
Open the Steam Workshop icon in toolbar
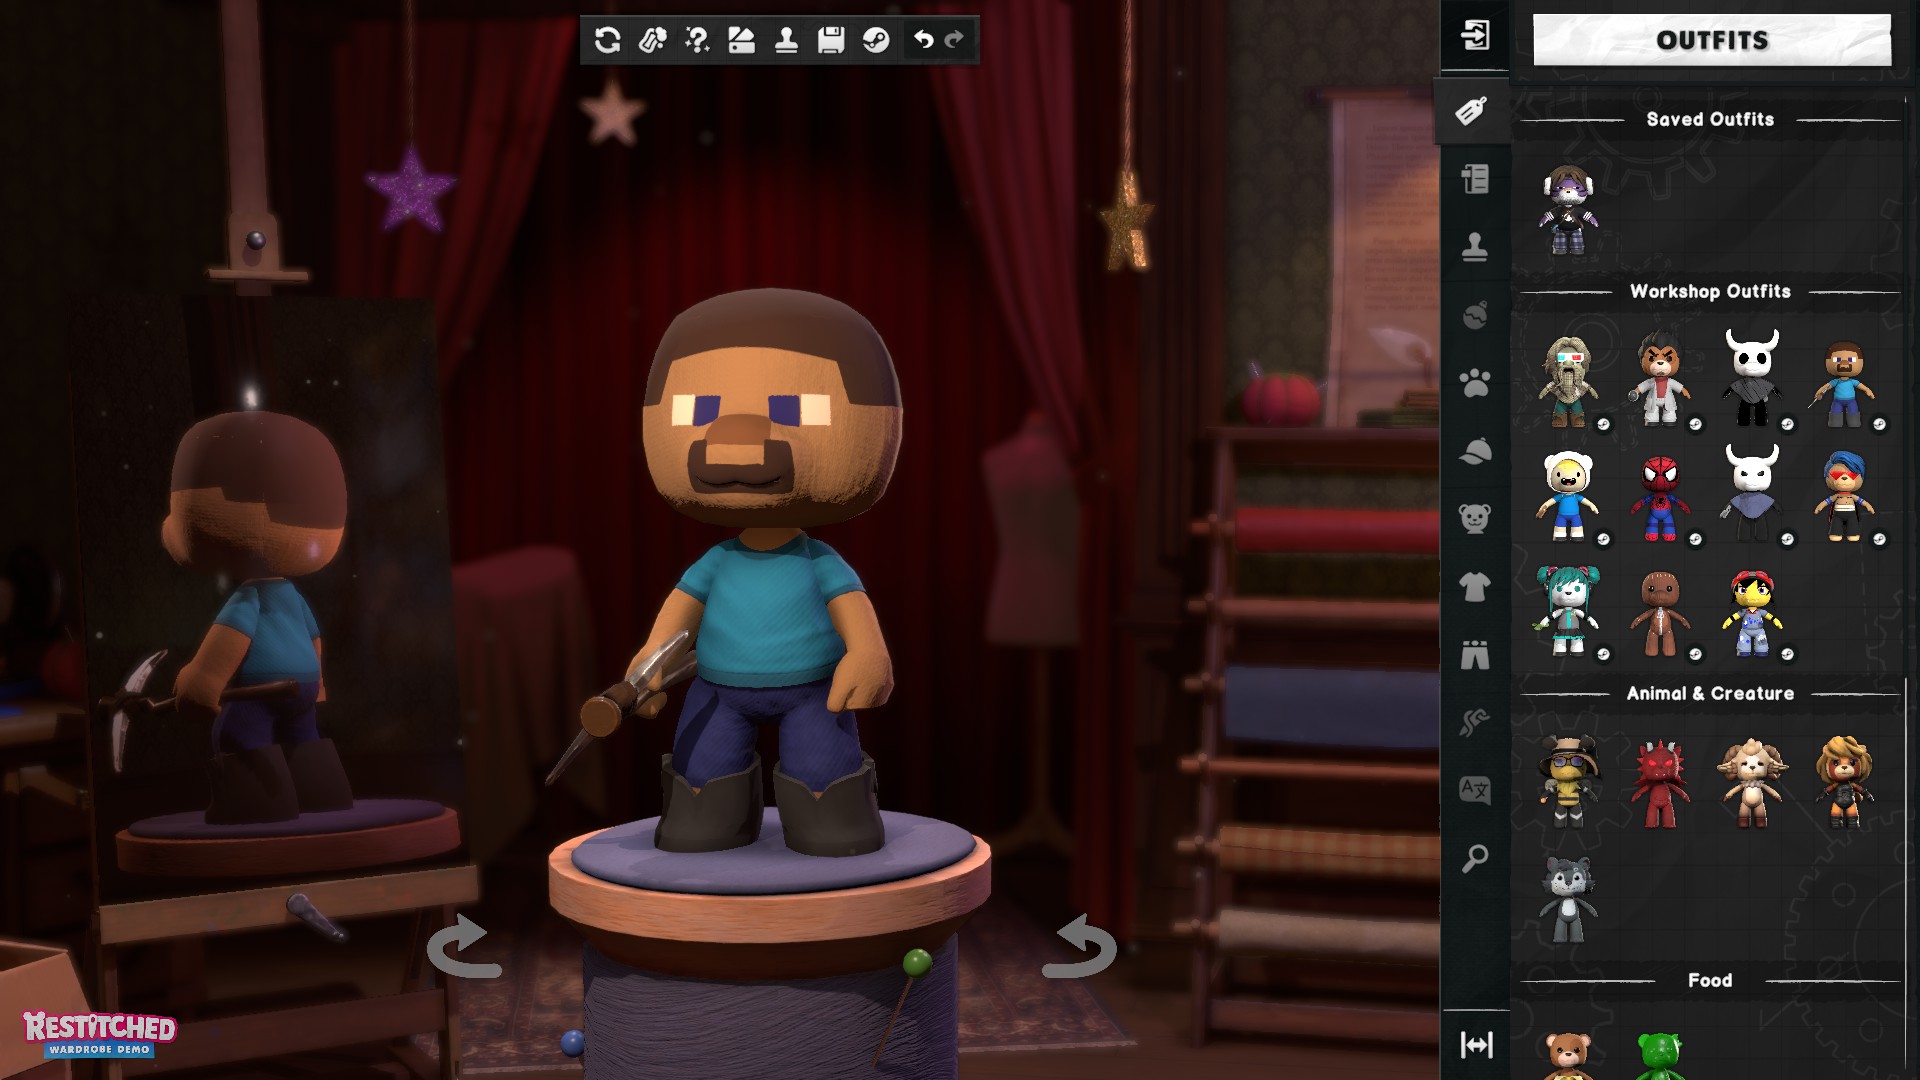click(876, 40)
